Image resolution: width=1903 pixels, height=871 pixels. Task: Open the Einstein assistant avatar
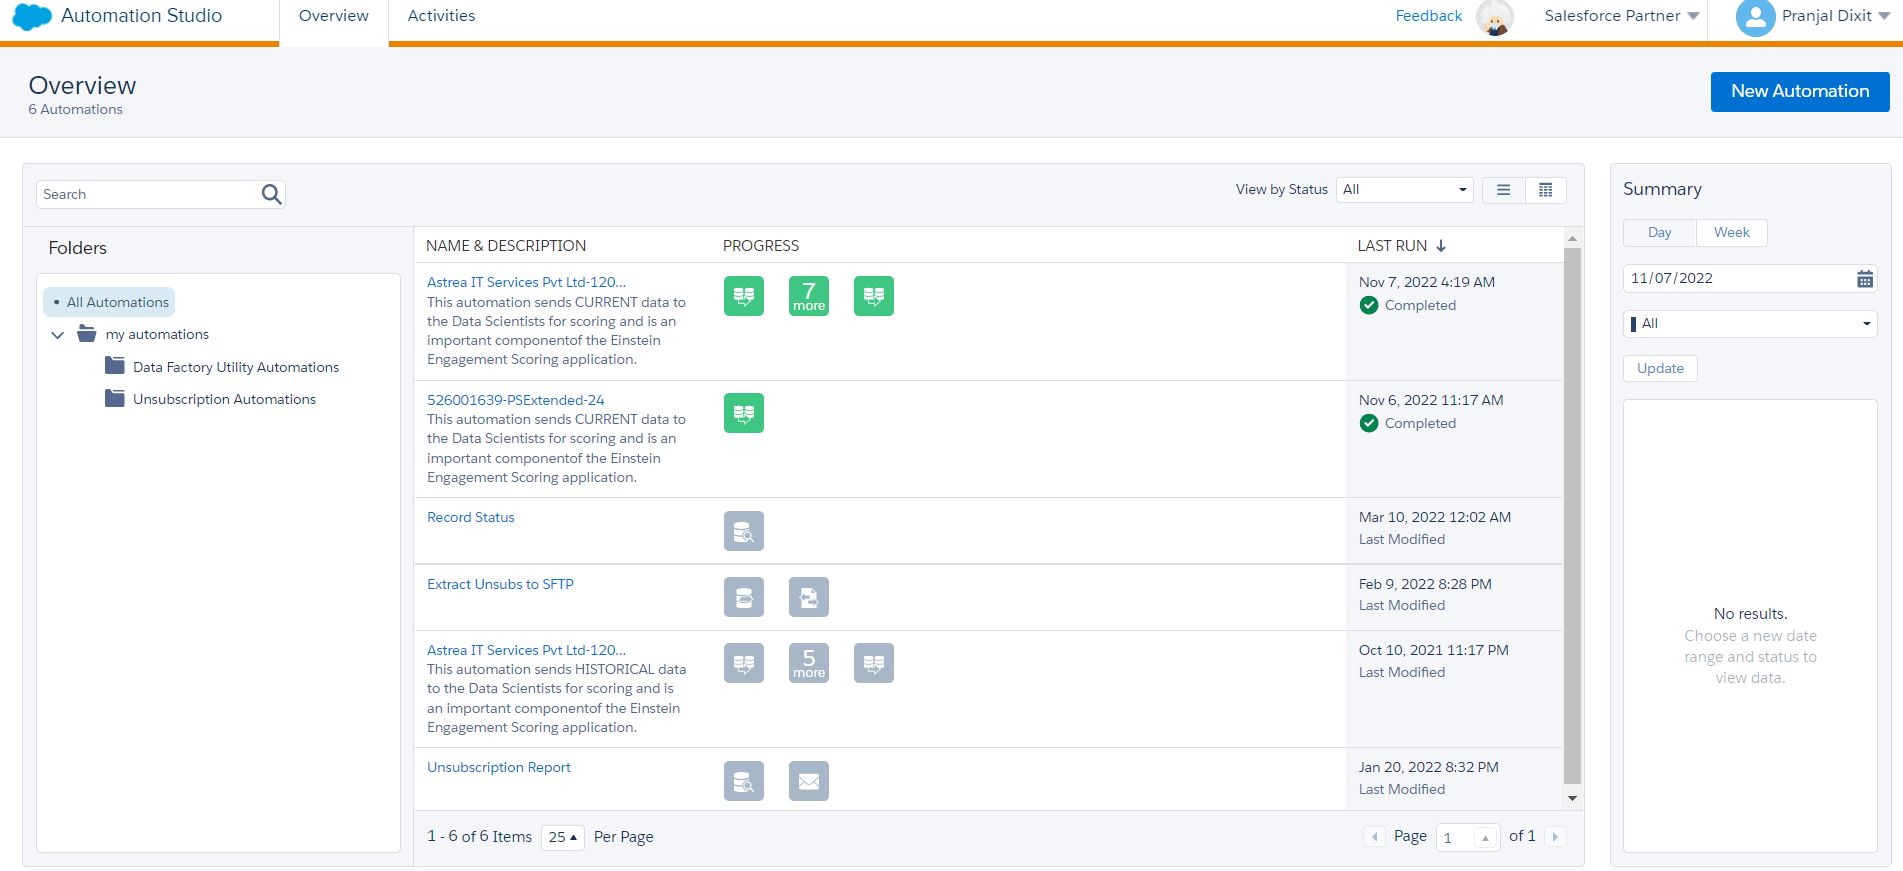pos(1495,18)
